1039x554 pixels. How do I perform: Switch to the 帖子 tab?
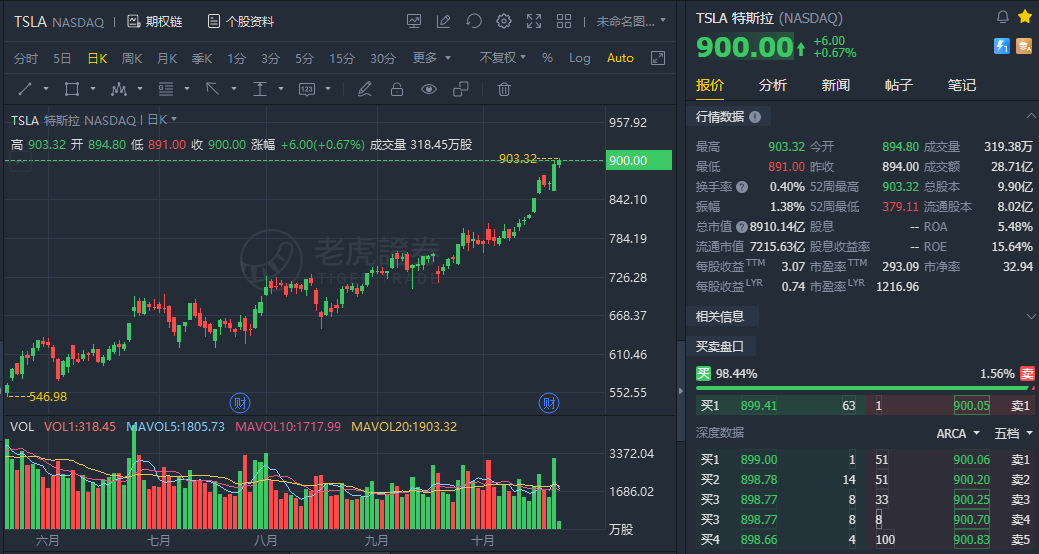click(x=899, y=85)
